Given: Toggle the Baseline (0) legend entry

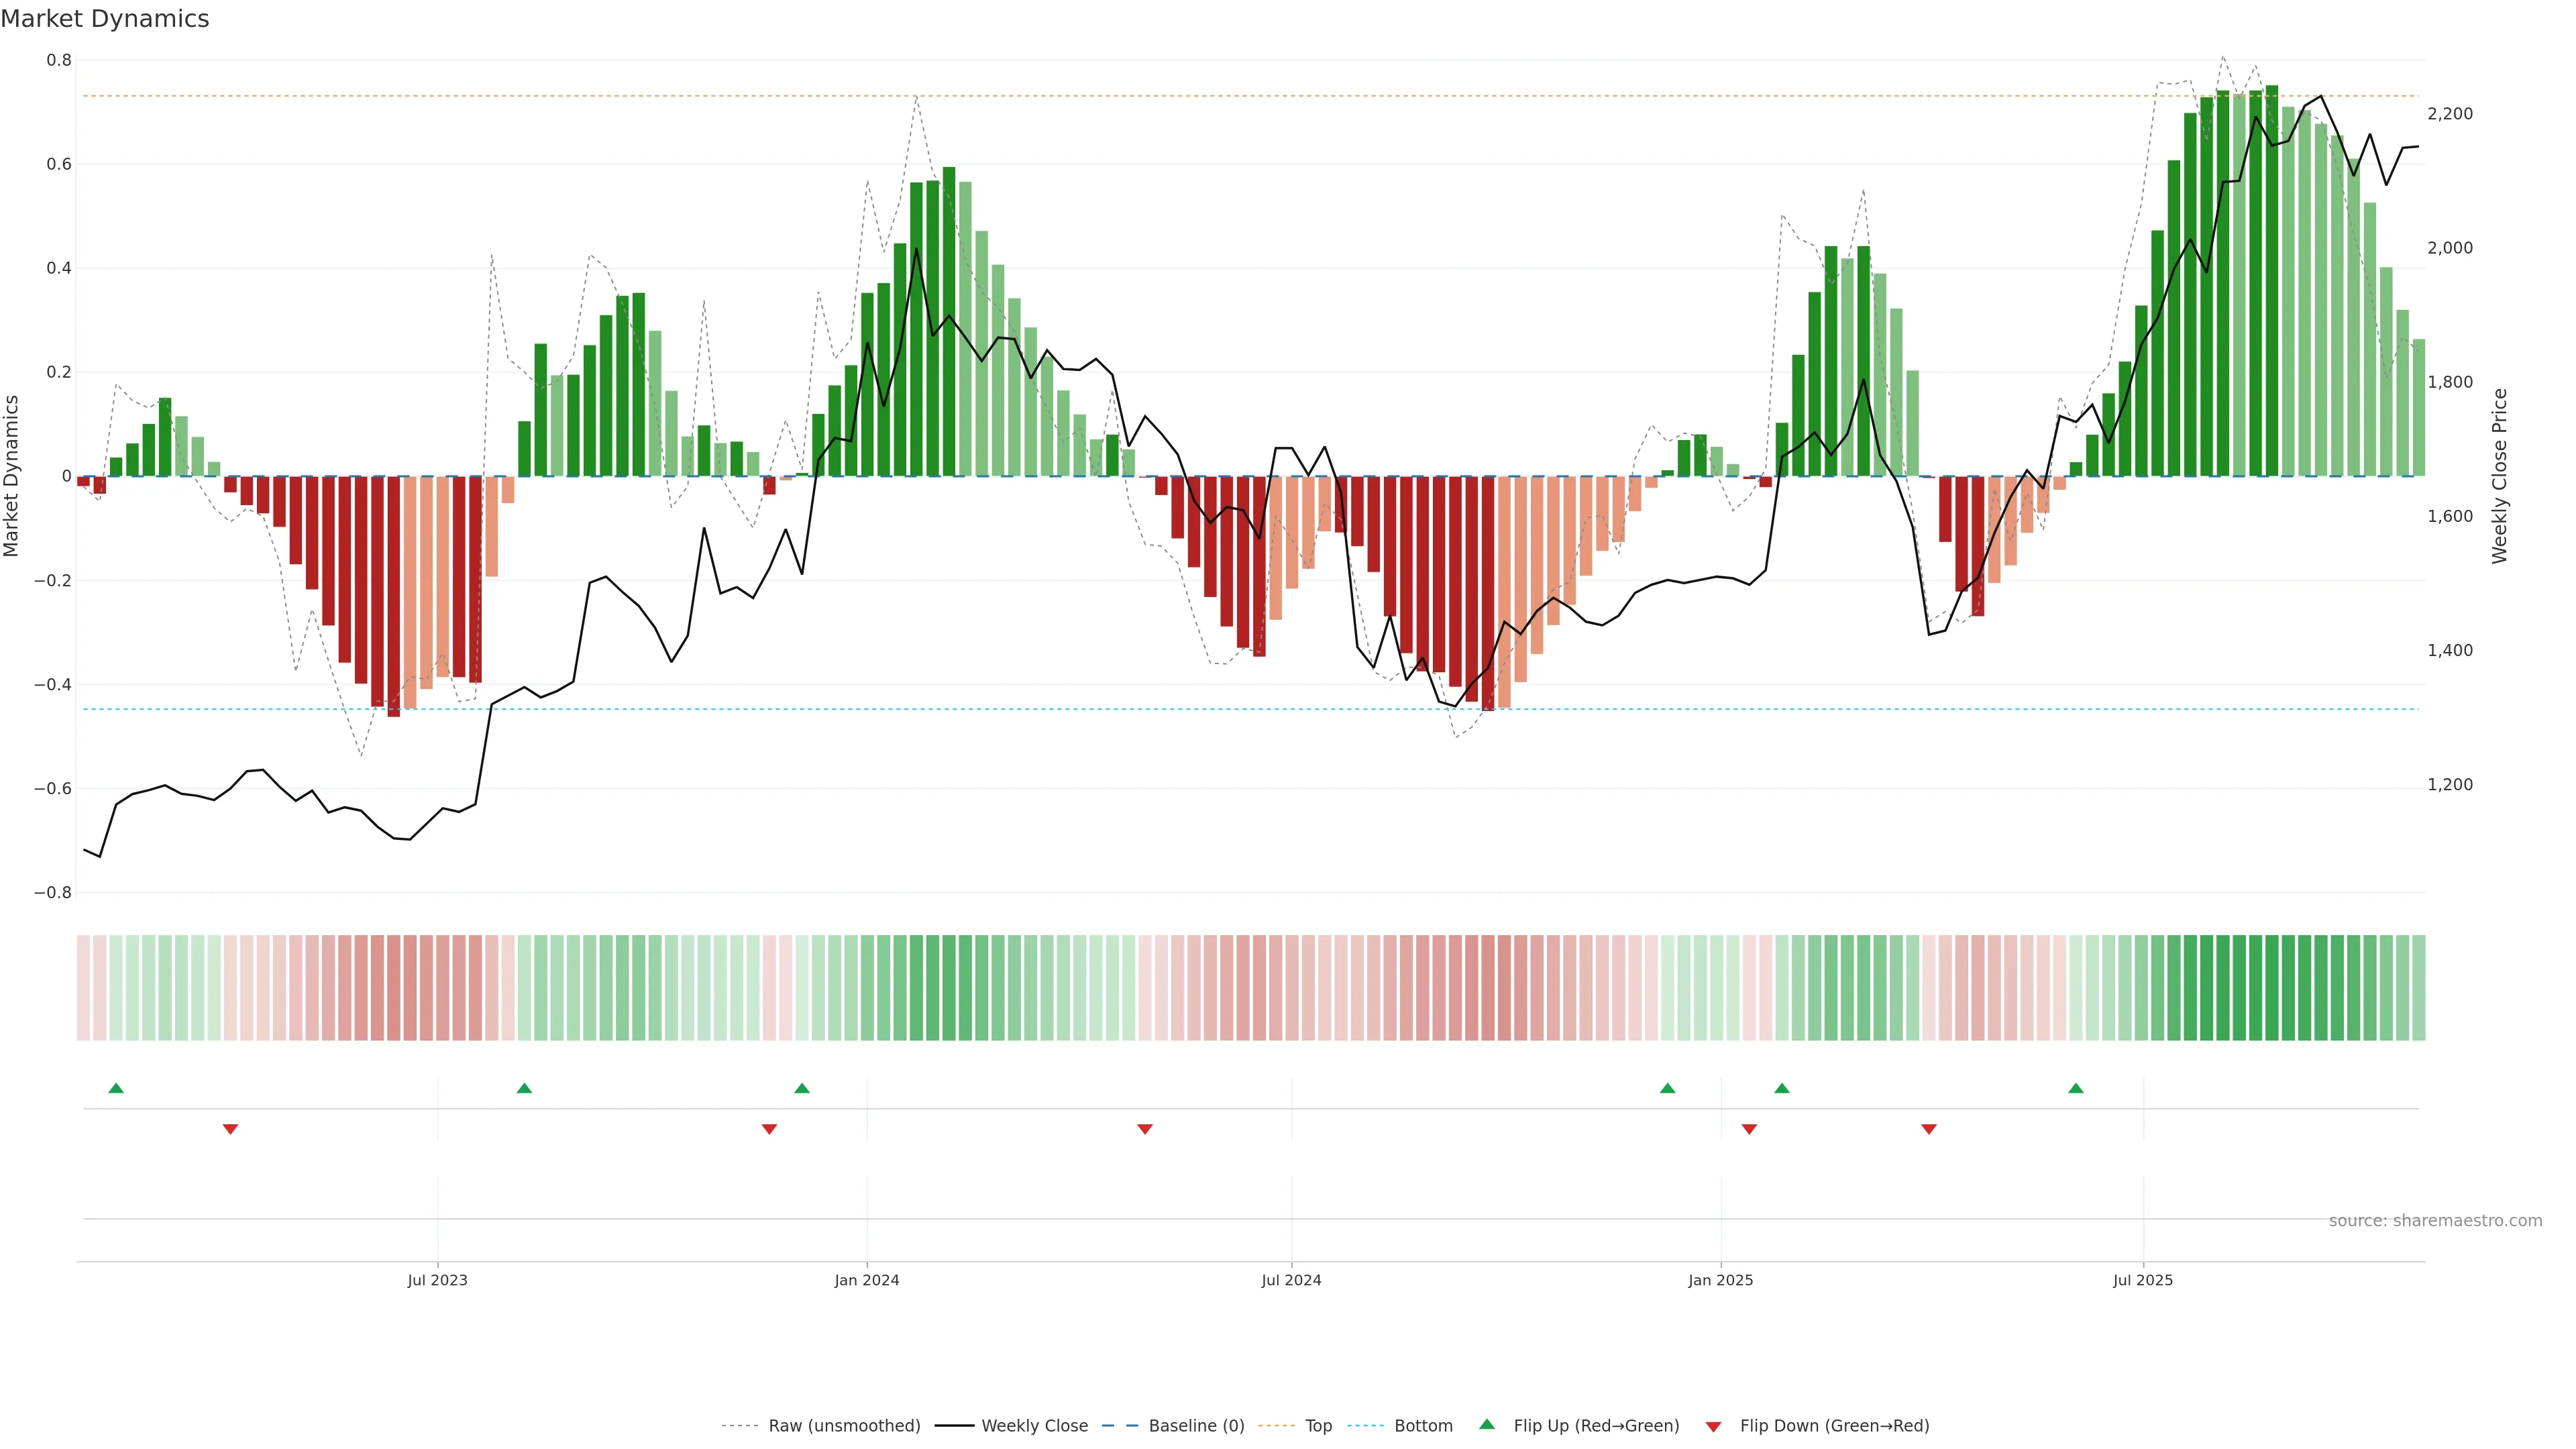Looking at the screenshot, I should click(x=1196, y=1426).
